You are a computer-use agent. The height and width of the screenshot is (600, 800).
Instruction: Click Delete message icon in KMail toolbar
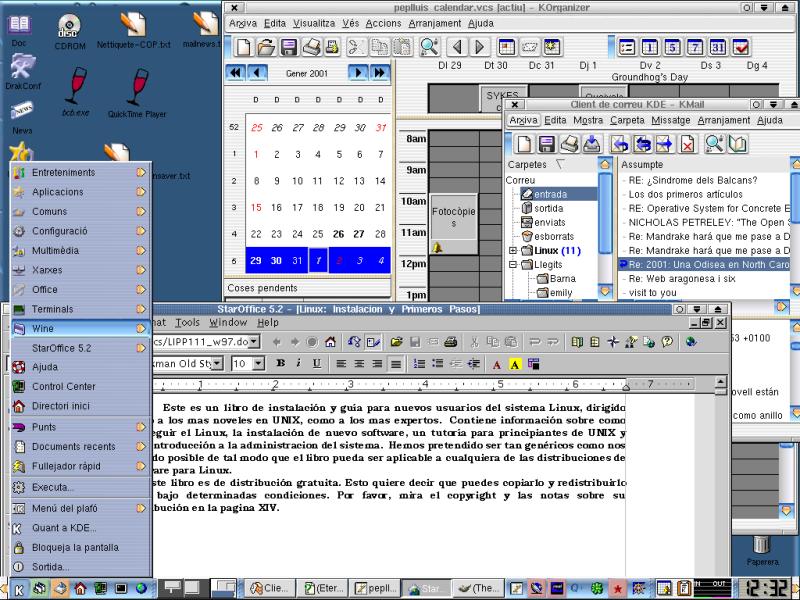pos(688,144)
